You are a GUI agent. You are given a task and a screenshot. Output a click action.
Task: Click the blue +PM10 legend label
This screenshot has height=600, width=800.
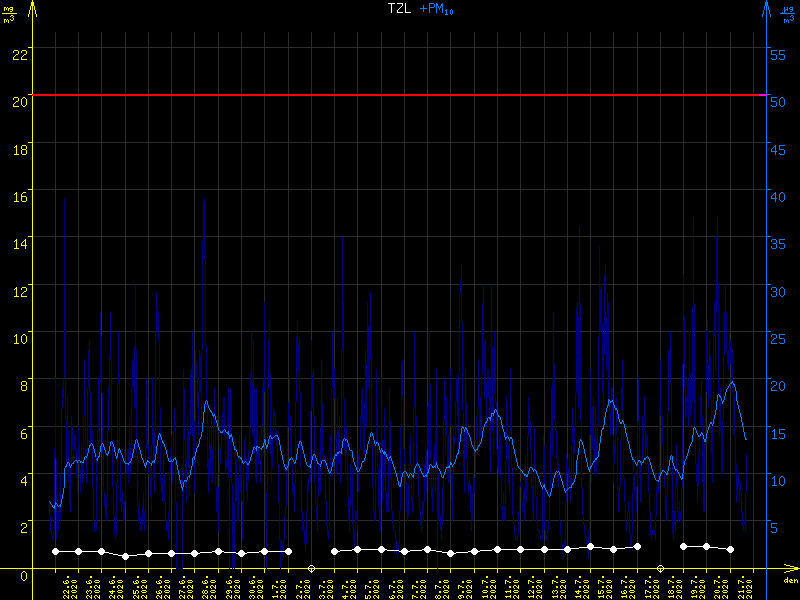(x=437, y=9)
